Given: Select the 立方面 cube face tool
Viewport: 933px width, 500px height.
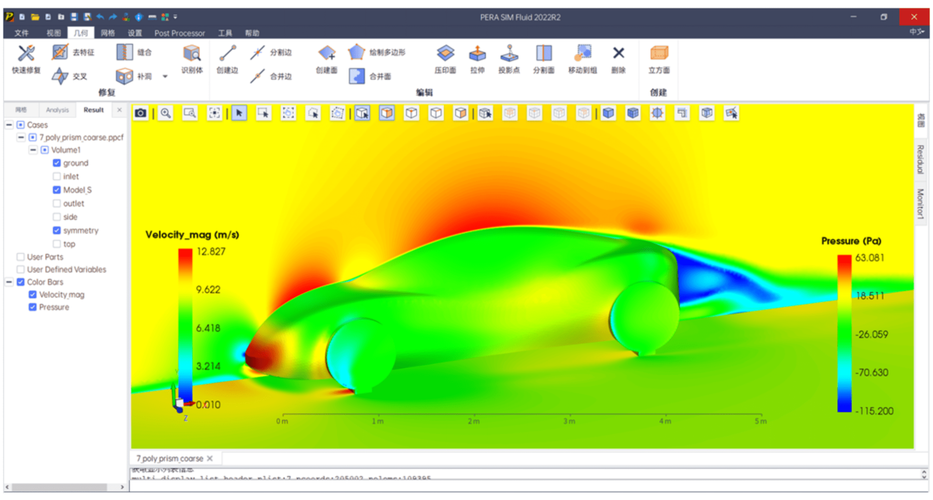Looking at the screenshot, I should pyautogui.click(x=659, y=54).
